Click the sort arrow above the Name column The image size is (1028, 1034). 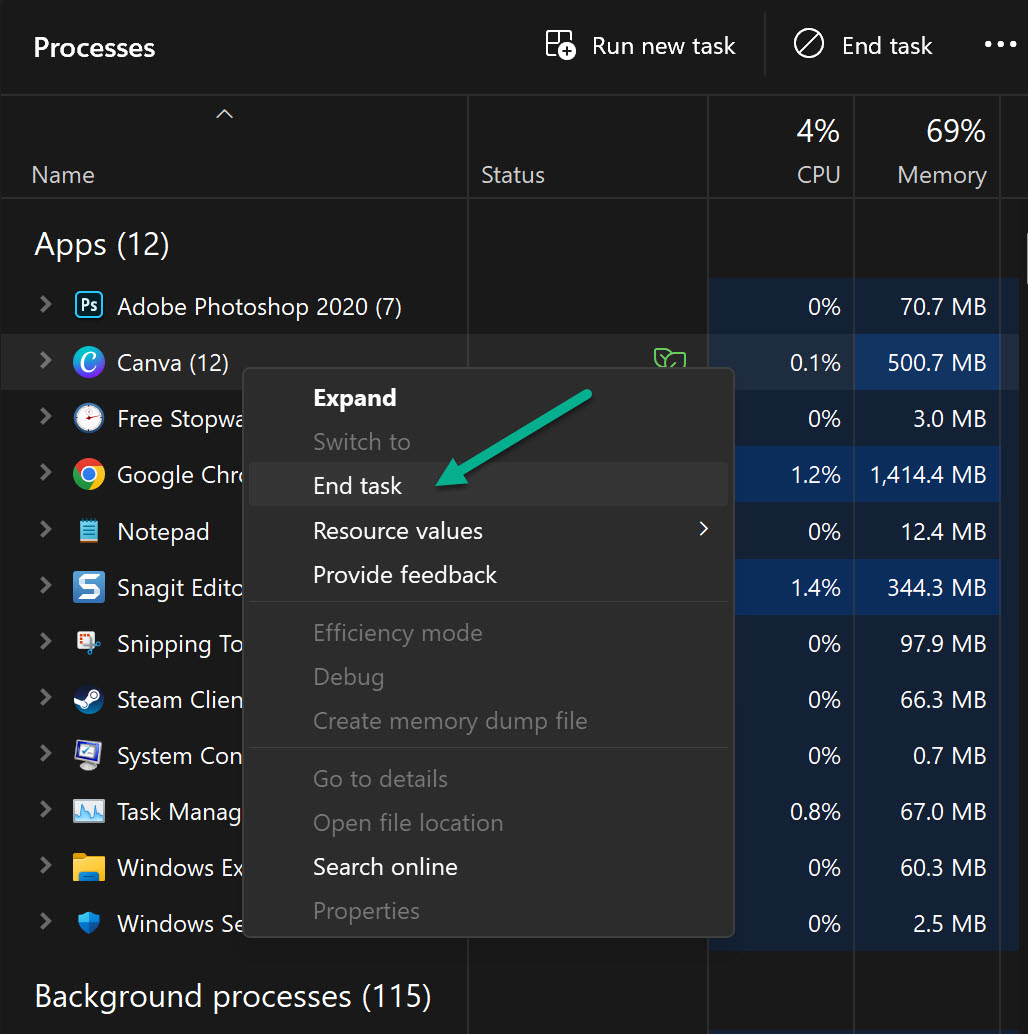pos(225,114)
